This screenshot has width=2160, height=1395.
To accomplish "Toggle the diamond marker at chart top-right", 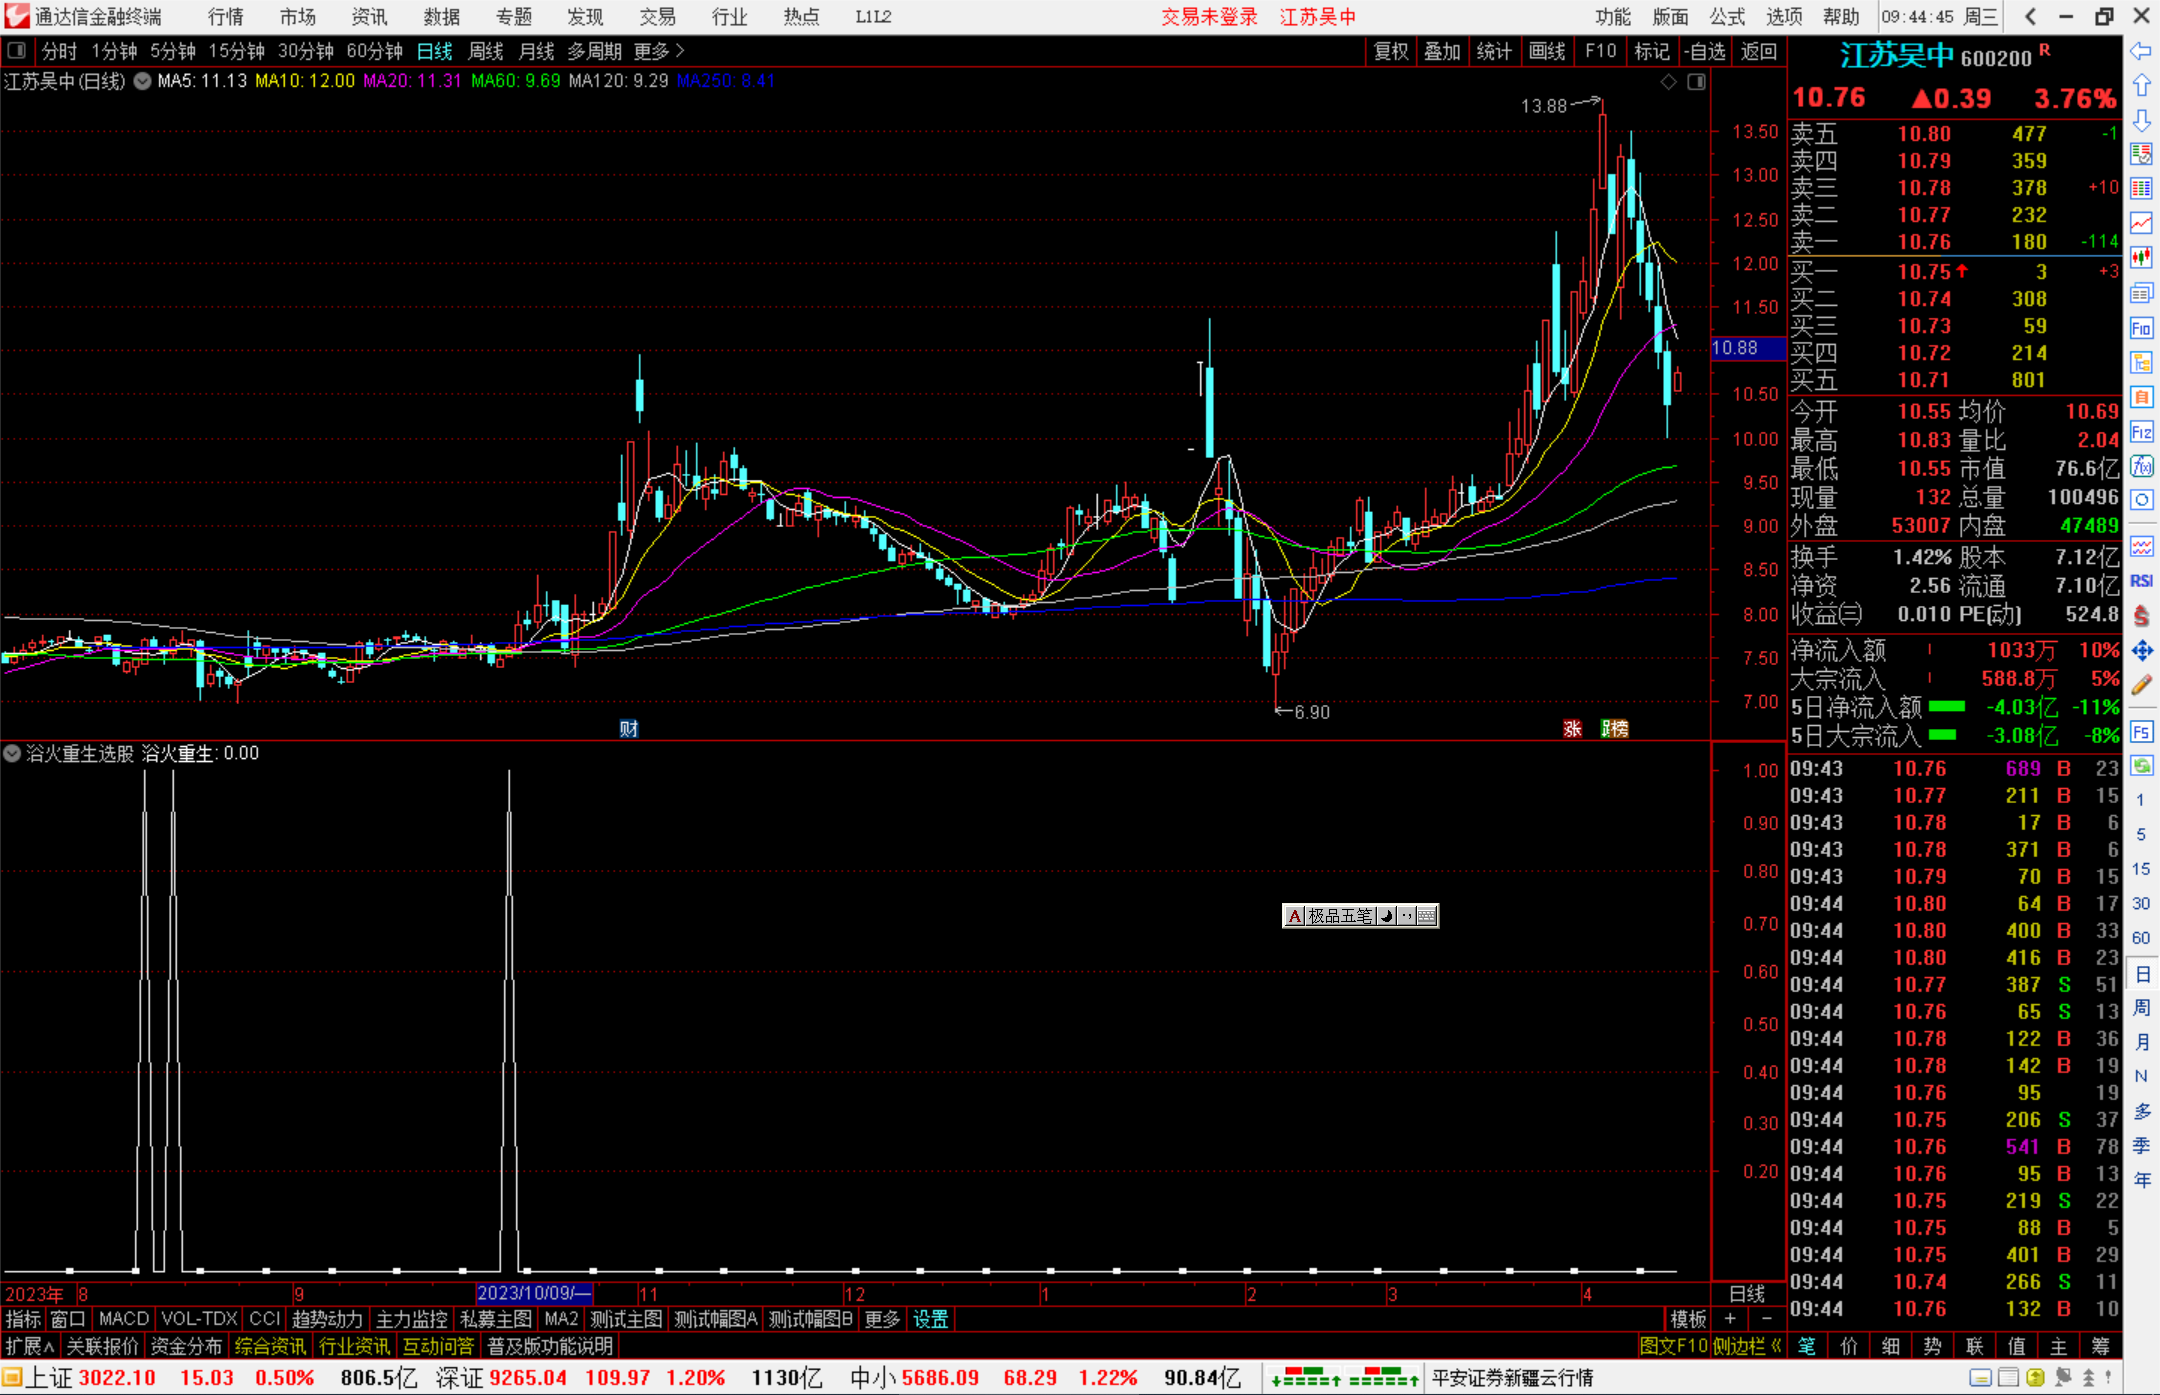I will click(x=1668, y=82).
